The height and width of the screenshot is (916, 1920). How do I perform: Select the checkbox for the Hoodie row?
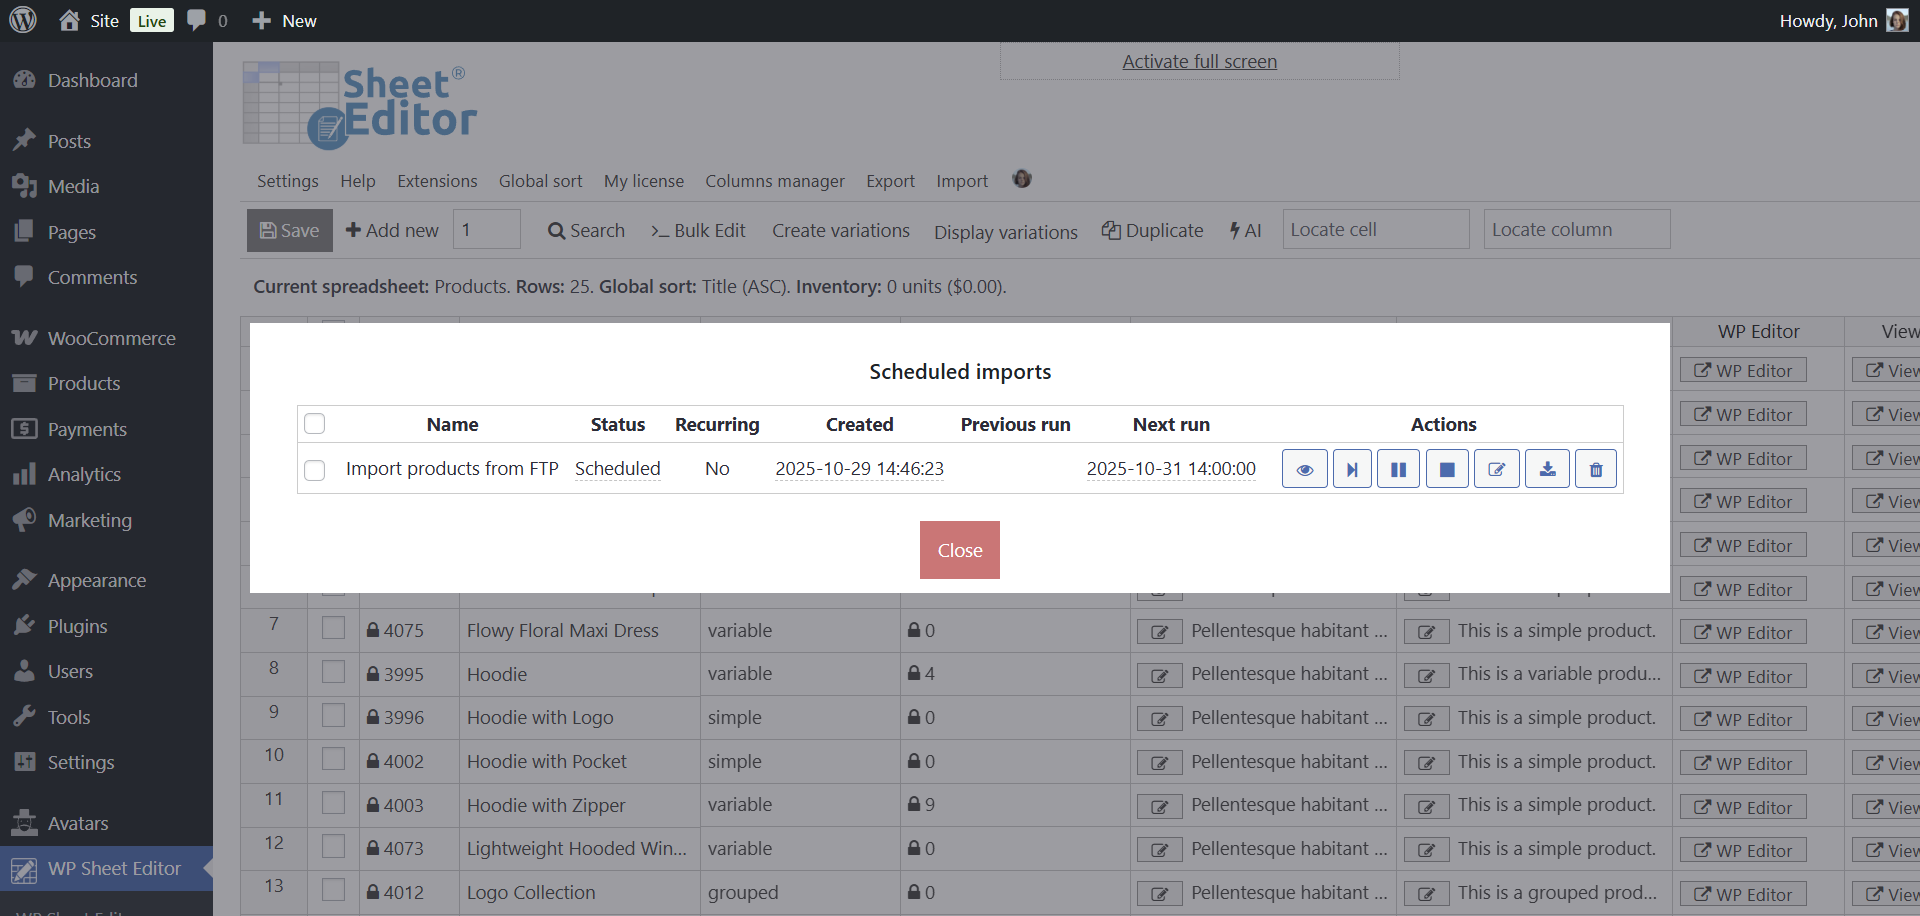pos(333,672)
